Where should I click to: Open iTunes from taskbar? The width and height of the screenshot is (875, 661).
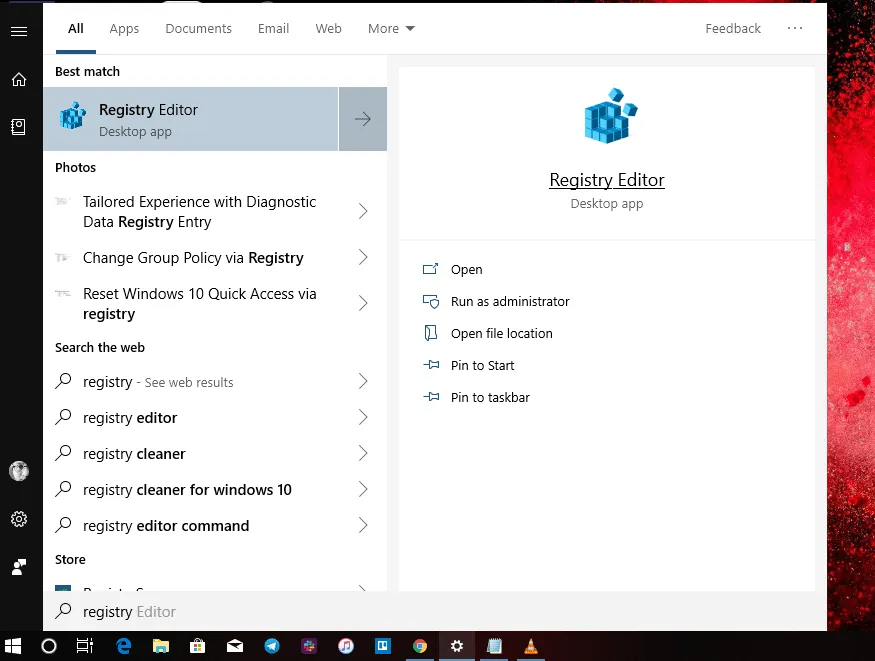pyautogui.click(x=346, y=646)
